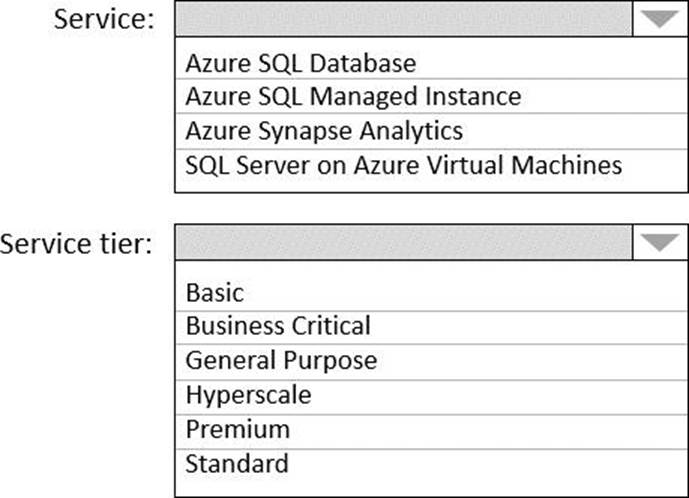
Task: Pick the General Purpose tier
Action: [281, 360]
